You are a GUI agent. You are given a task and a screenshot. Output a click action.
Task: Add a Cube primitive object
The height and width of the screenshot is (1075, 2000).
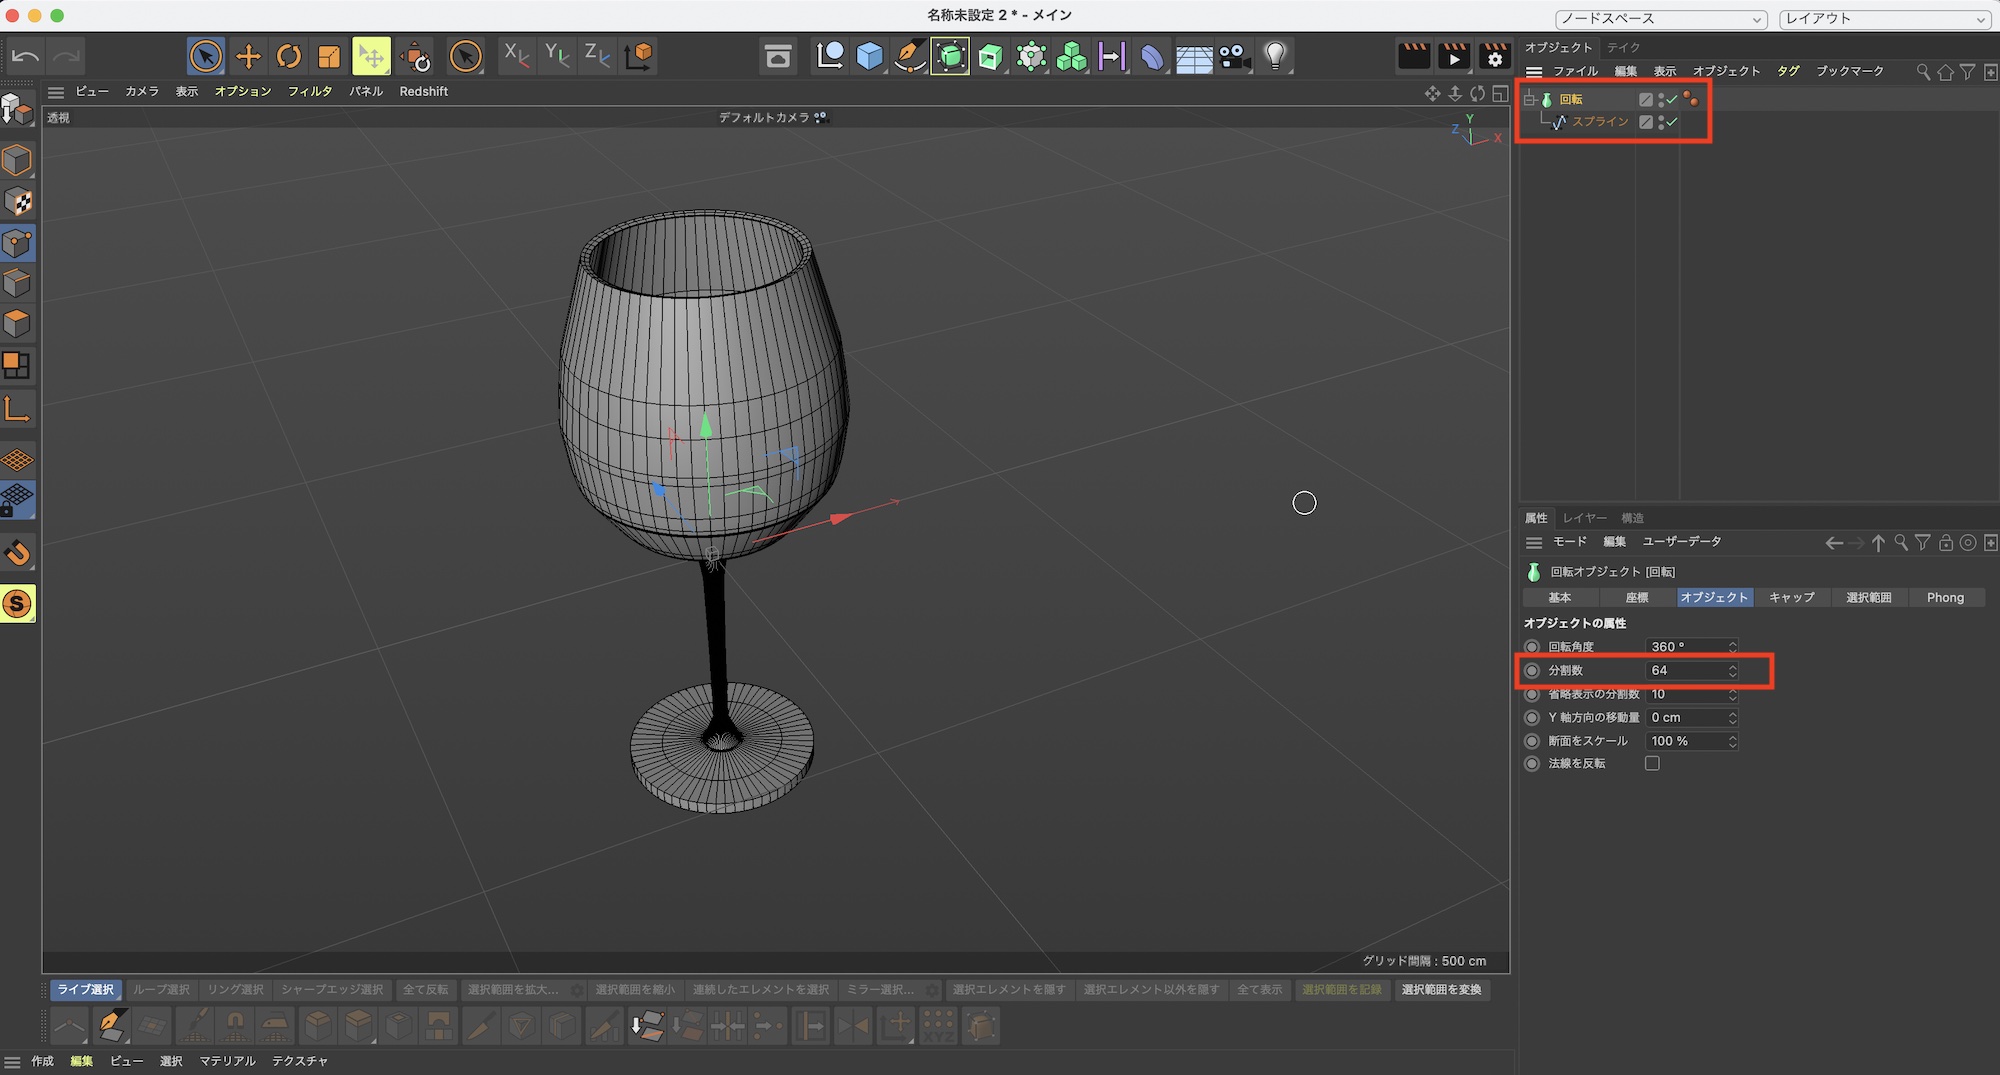click(x=870, y=56)
